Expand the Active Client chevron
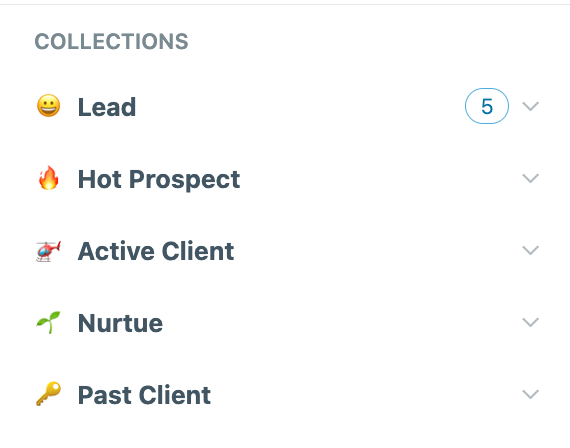 (x=530, y=250)
